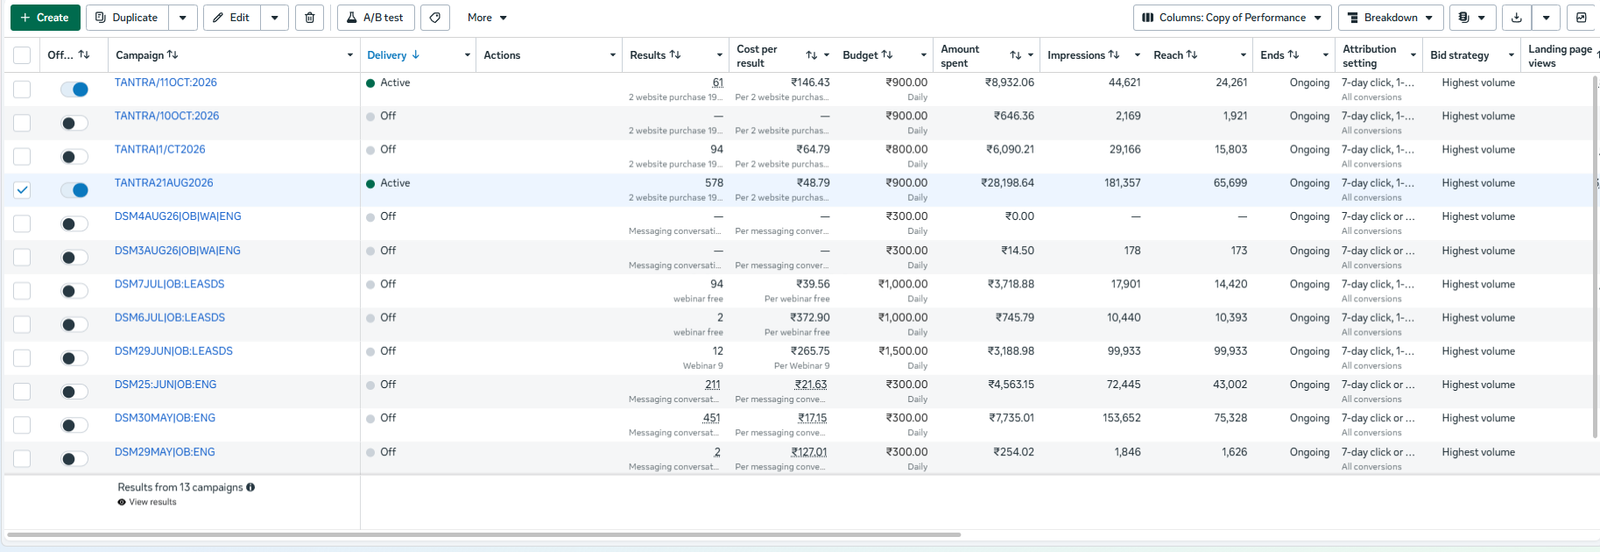Click the Edit button

tap(232, 18)
